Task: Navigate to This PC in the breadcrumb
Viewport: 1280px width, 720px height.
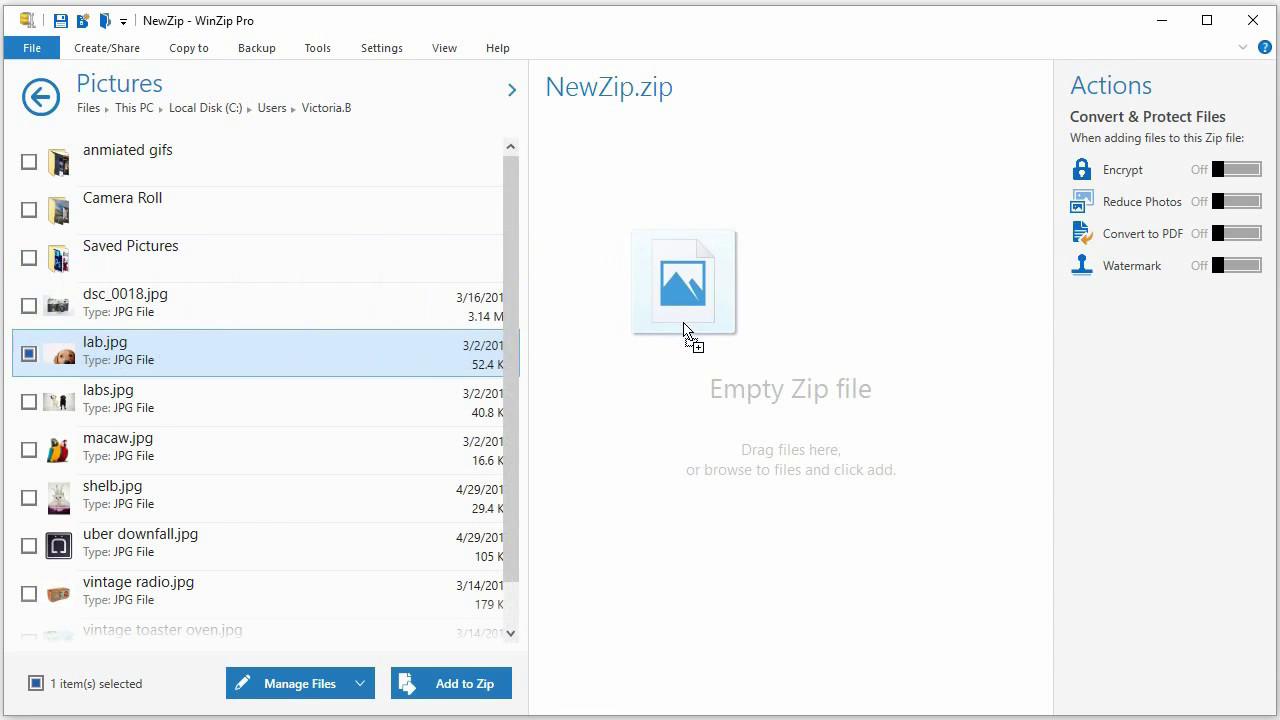Action: 134,108
